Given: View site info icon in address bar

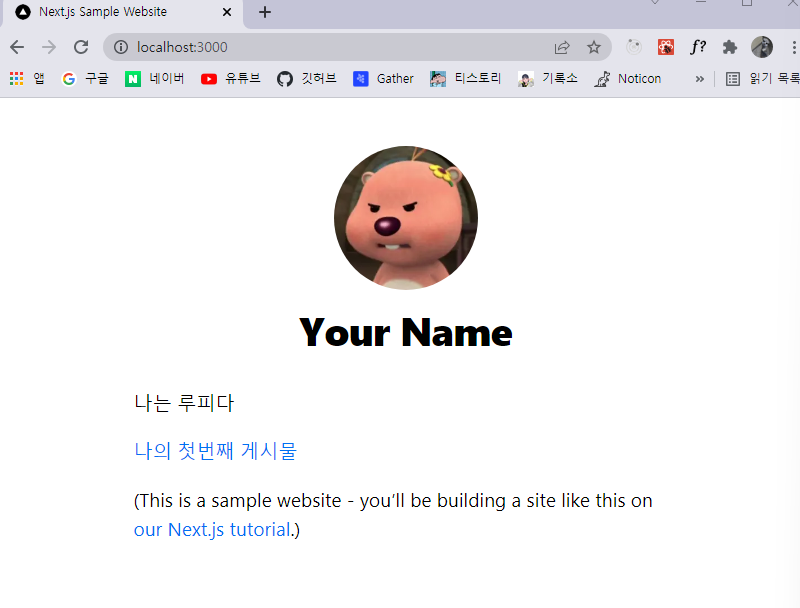Looking at the screenshot, I should (x=121, y=47).
